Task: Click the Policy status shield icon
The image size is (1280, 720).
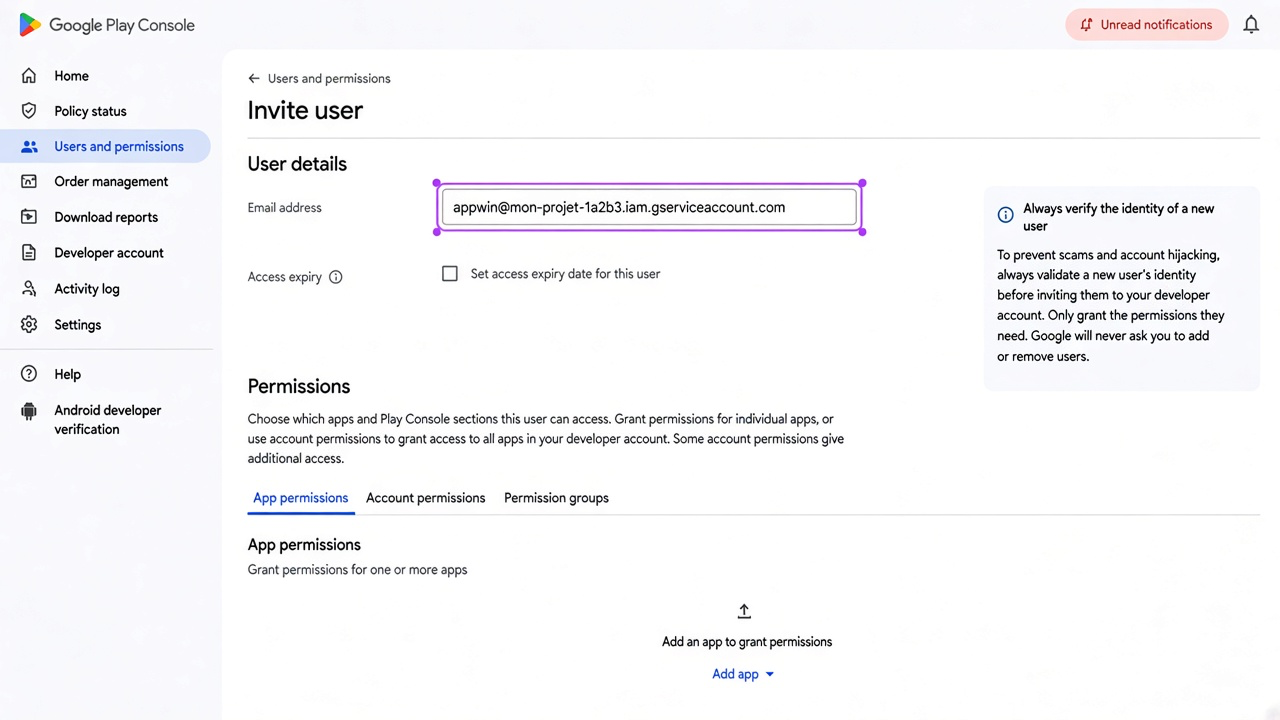Action: tap(29, 111)
